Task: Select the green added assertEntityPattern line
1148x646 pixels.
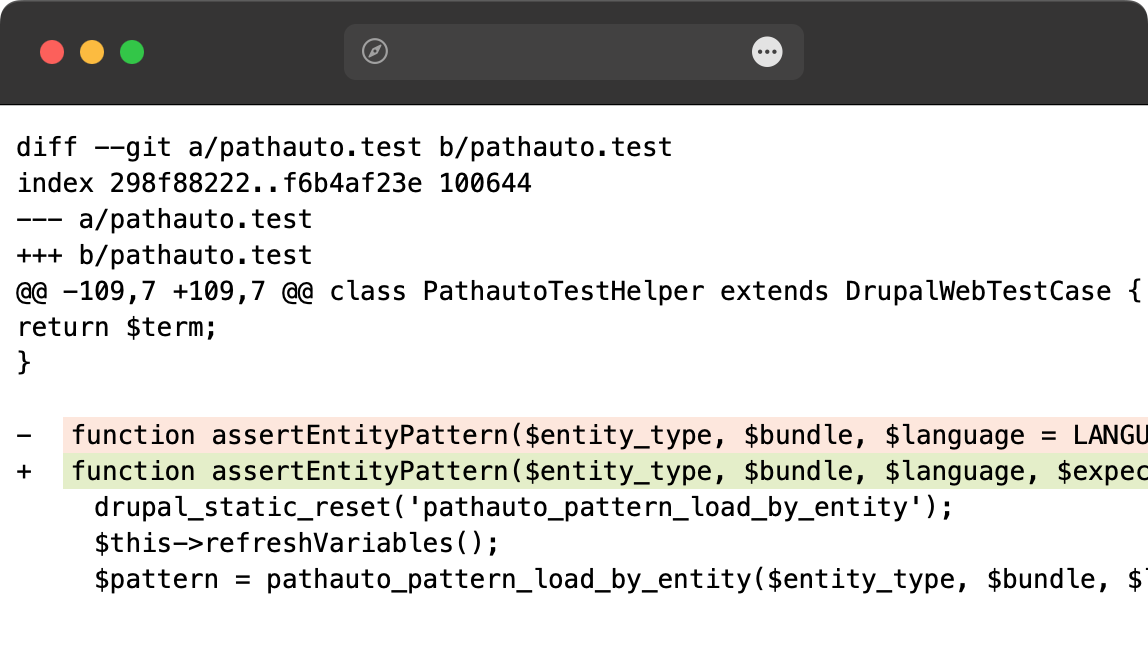Action: point(605,471)
